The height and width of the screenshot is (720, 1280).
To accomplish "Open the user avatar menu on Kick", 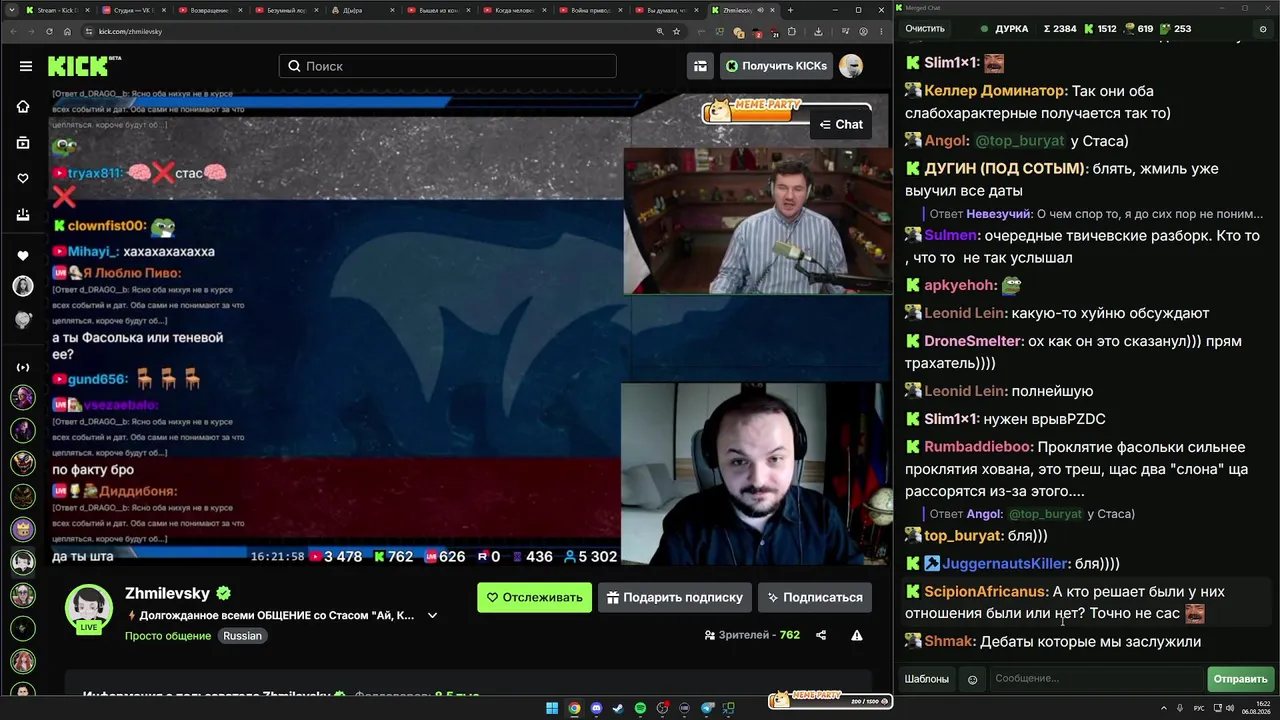I will pyautogui.click(x=851, y=66).
